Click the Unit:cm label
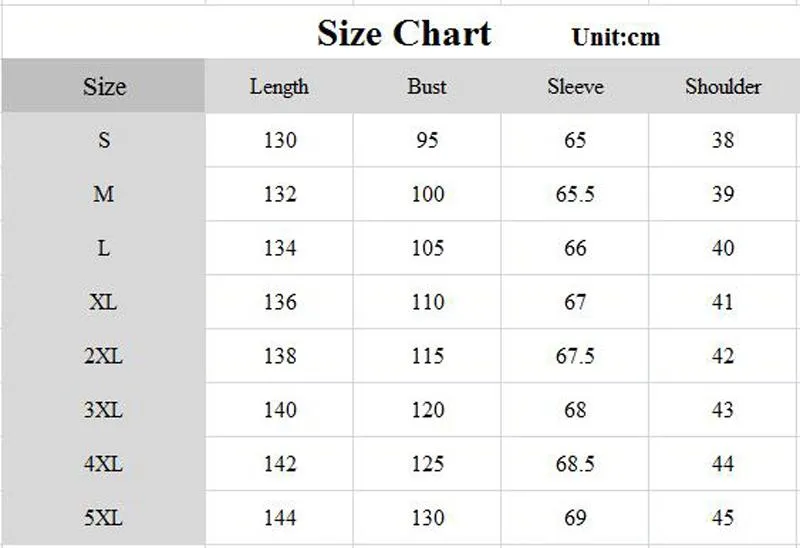The image size is (800, 548). tap(616, 37)
